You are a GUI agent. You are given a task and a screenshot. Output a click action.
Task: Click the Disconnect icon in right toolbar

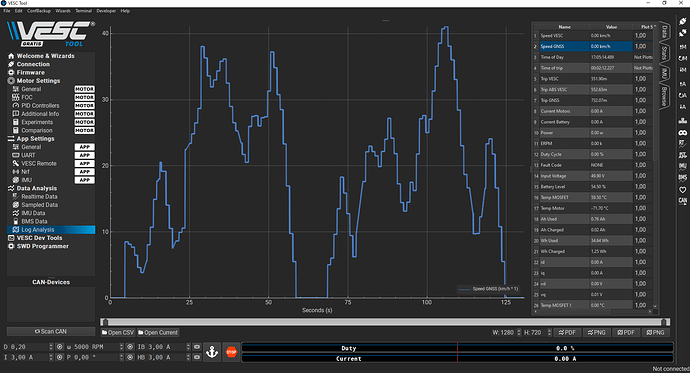[x=683, y=33]
